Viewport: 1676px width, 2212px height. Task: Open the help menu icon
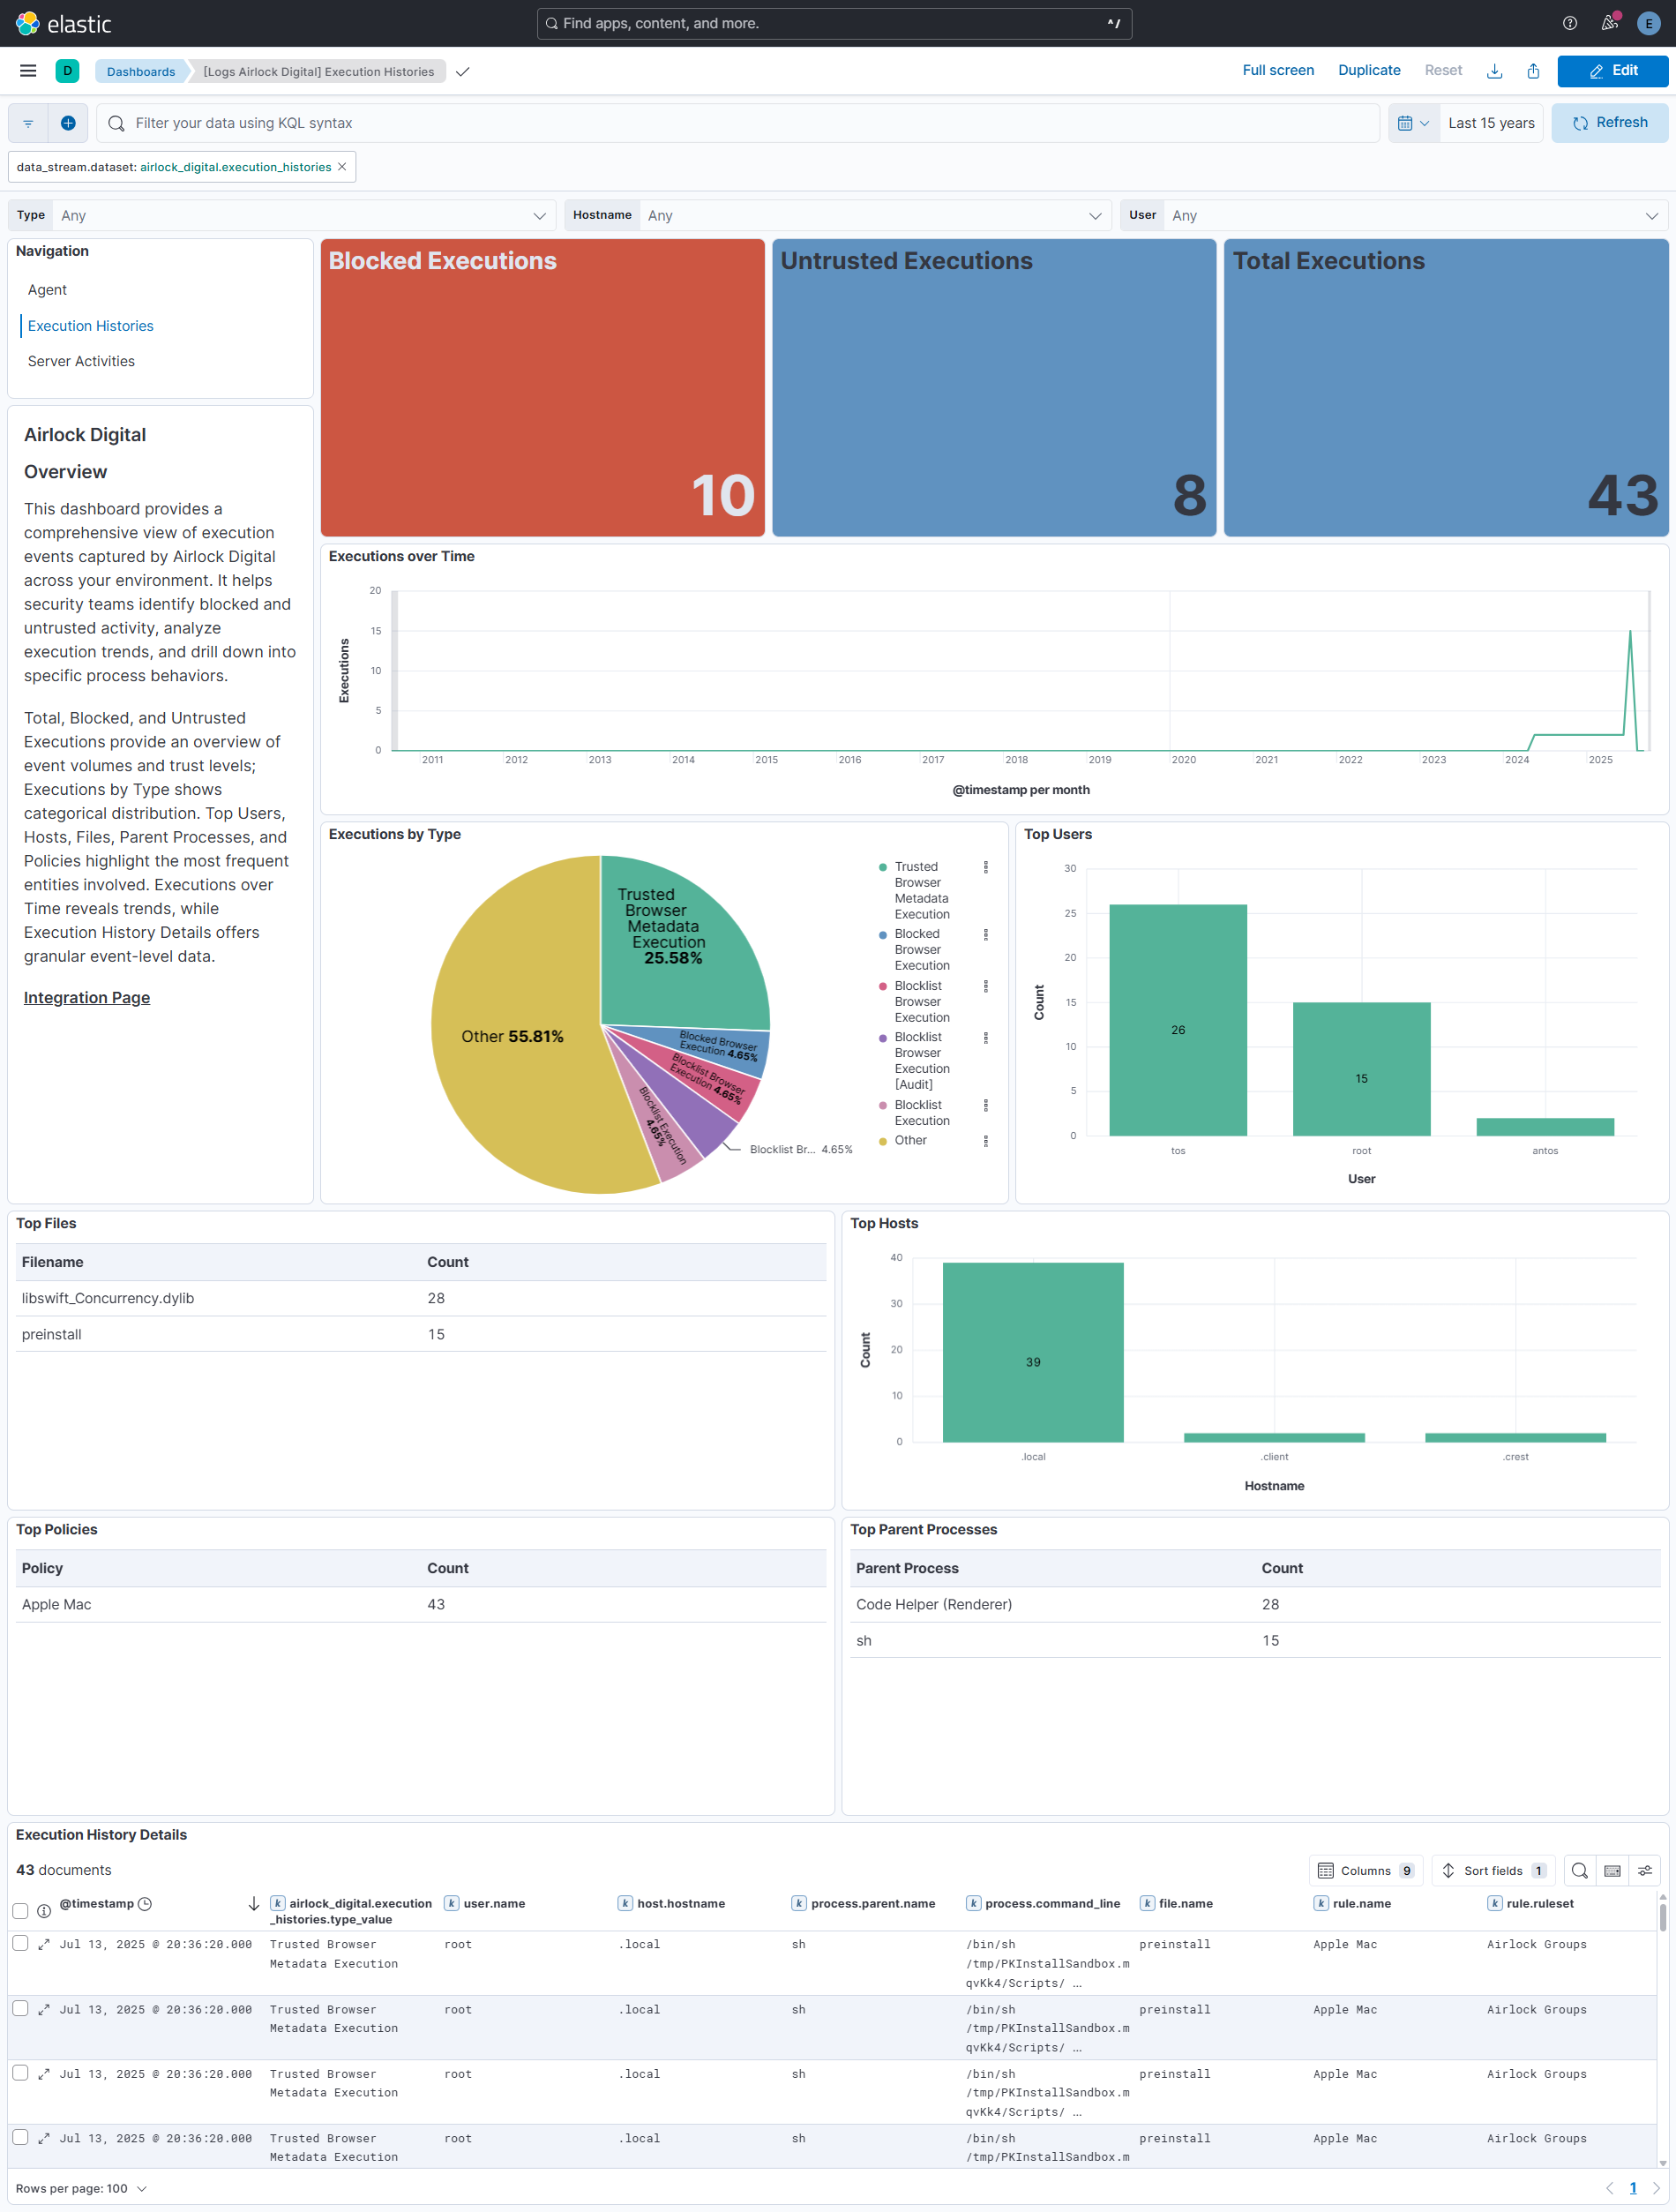1569,23
